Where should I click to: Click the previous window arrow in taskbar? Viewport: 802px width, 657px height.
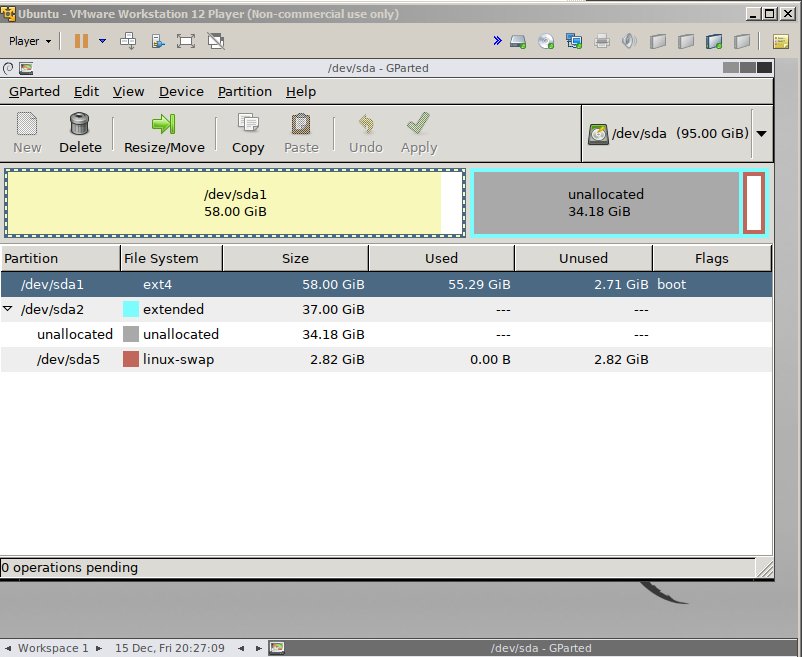click(x=241, y=648)
